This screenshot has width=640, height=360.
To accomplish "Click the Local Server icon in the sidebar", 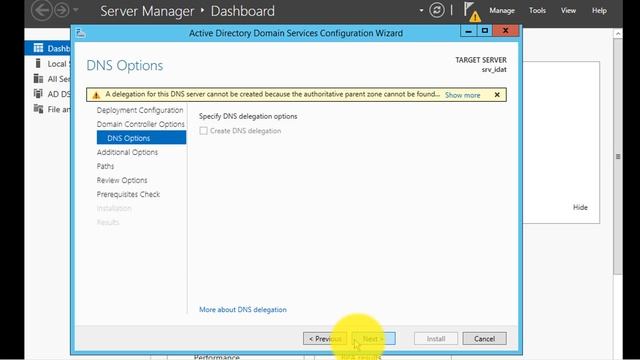I will (x=38, y=63).
